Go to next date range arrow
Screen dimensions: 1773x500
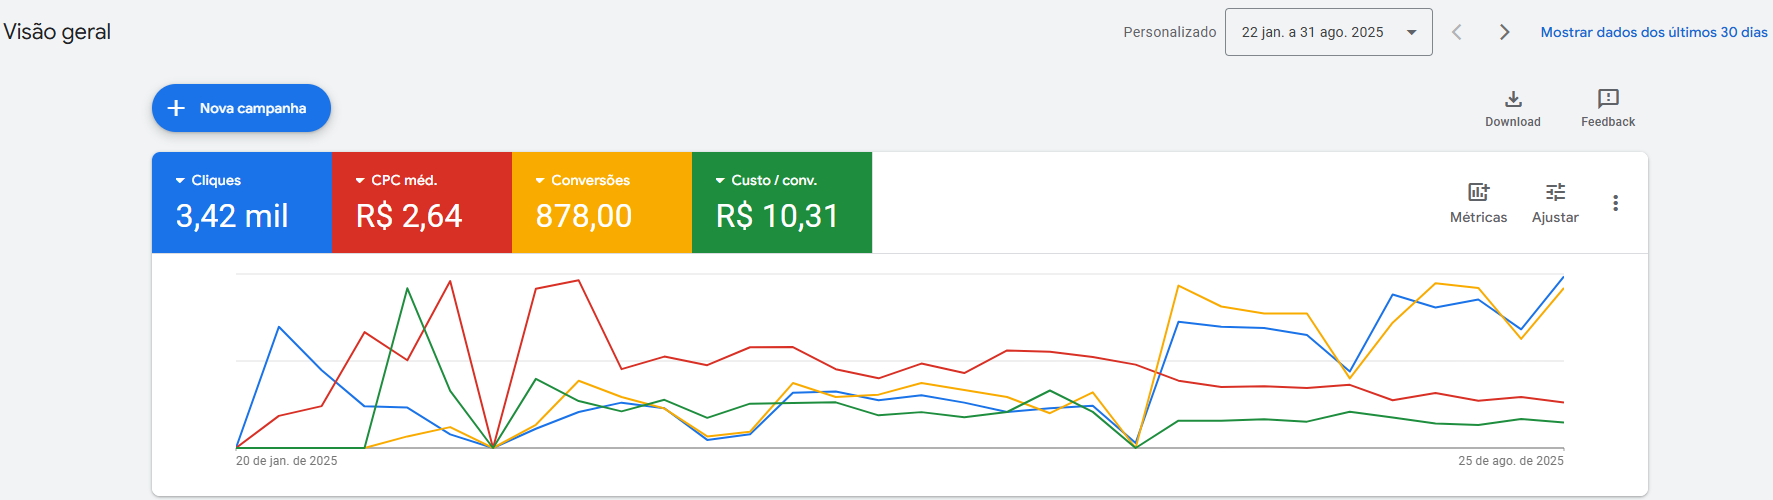(x=1504, y=32)
